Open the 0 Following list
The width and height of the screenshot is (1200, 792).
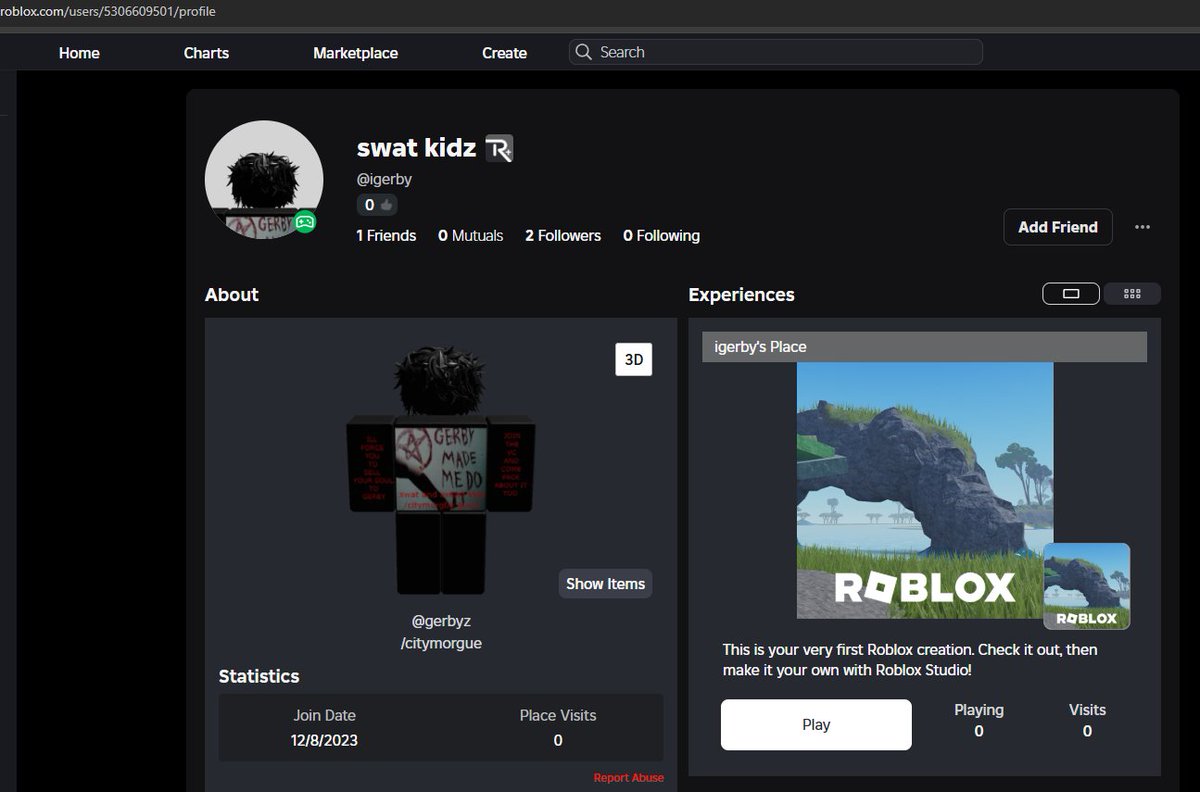(x=661, y=236)
